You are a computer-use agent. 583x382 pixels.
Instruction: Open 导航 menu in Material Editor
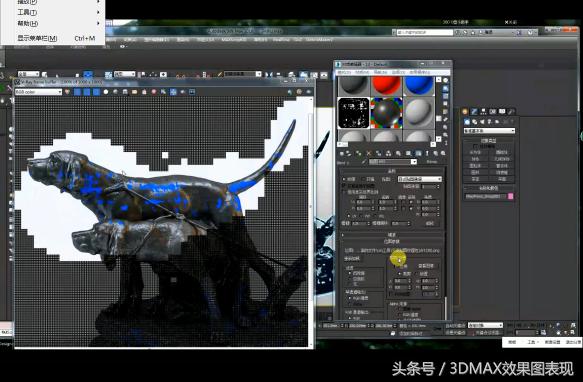pyautogui.click(x=380, y=72)
